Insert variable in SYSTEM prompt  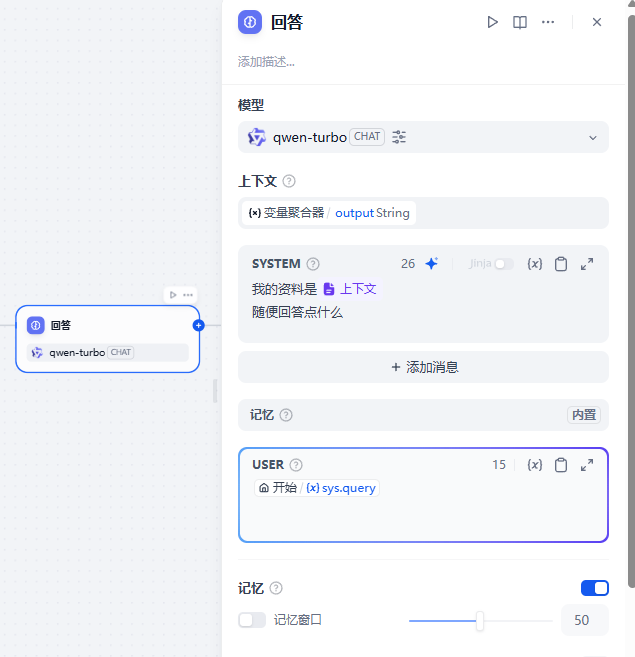535,264
